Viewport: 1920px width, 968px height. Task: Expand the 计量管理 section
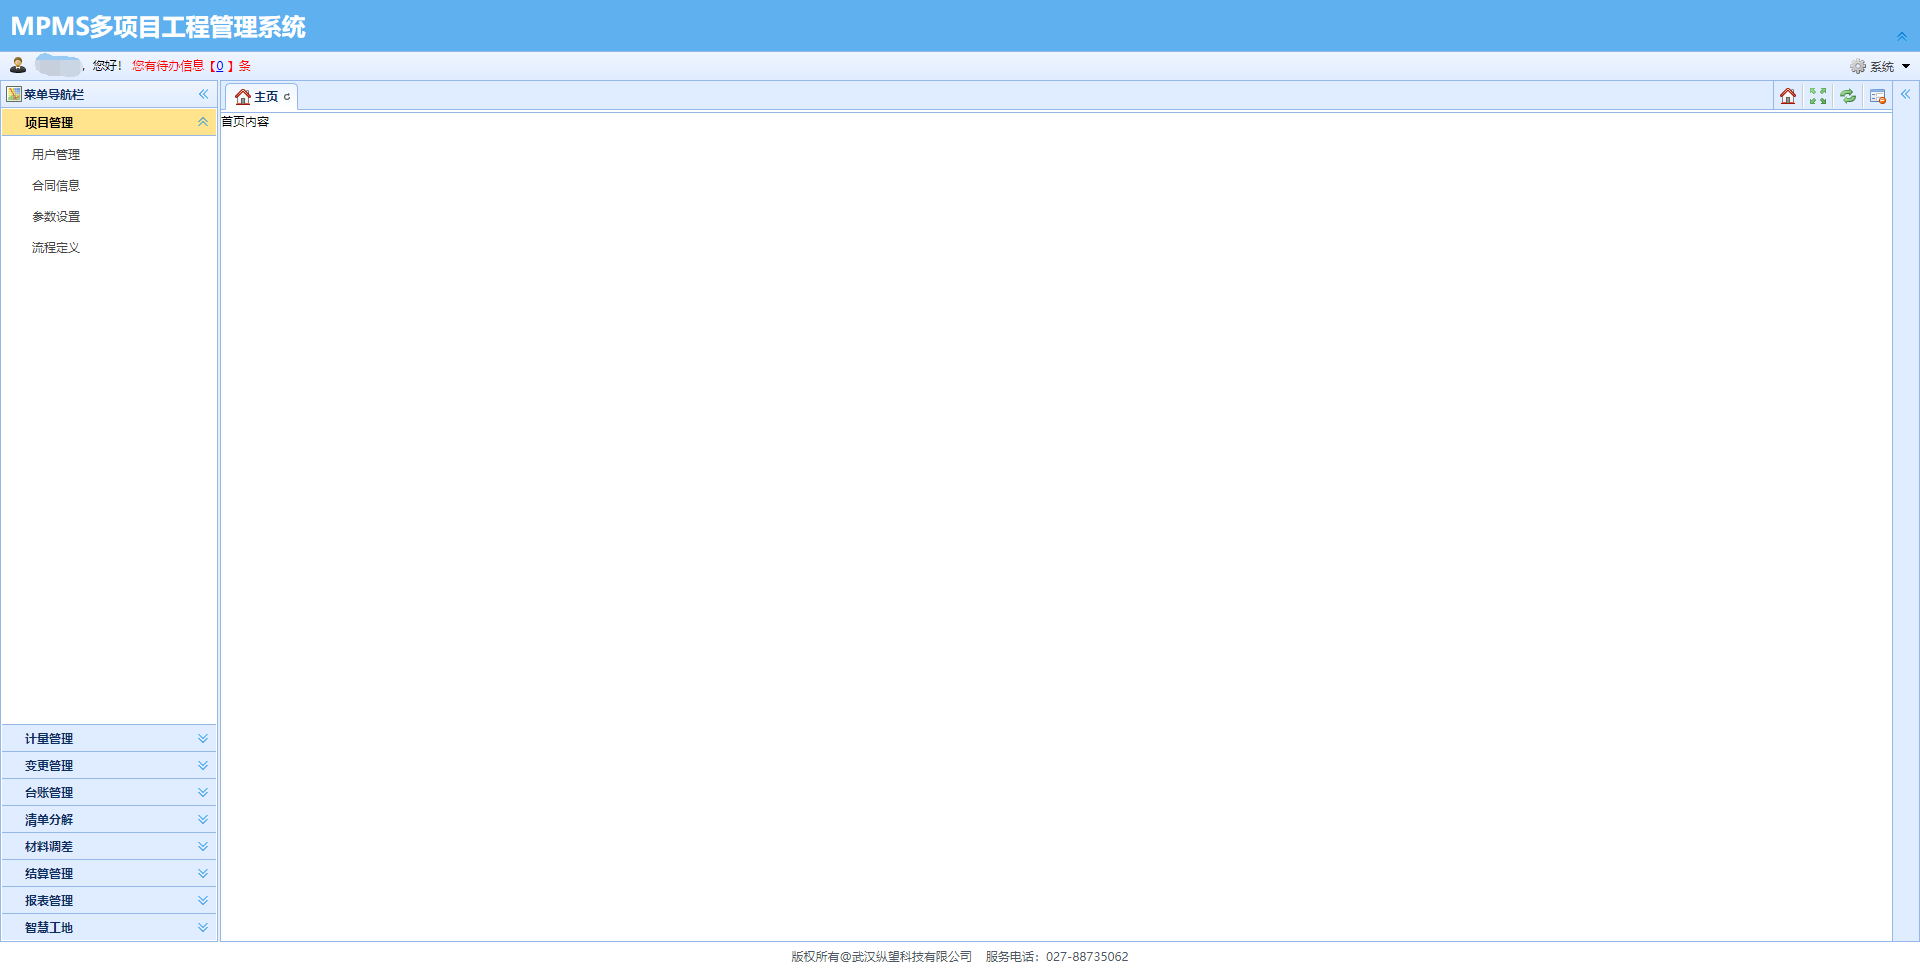pos(109,738)
